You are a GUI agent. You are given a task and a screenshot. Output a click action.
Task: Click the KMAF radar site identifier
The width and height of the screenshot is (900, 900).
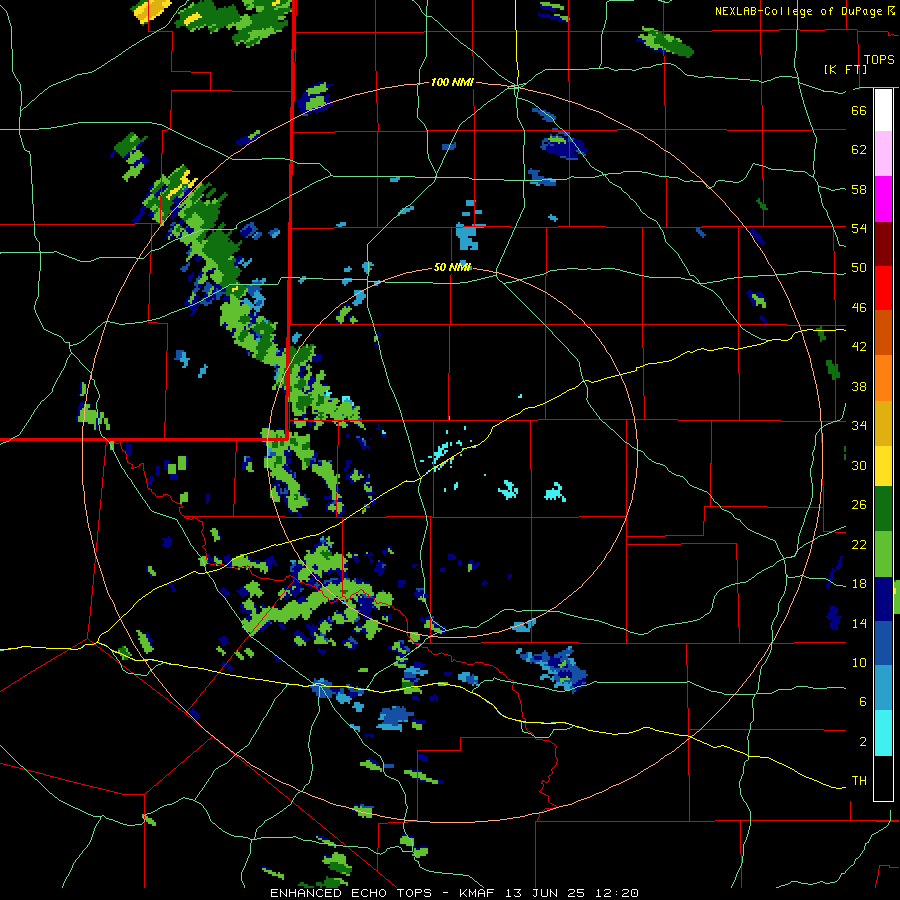[x=477, y=893]
